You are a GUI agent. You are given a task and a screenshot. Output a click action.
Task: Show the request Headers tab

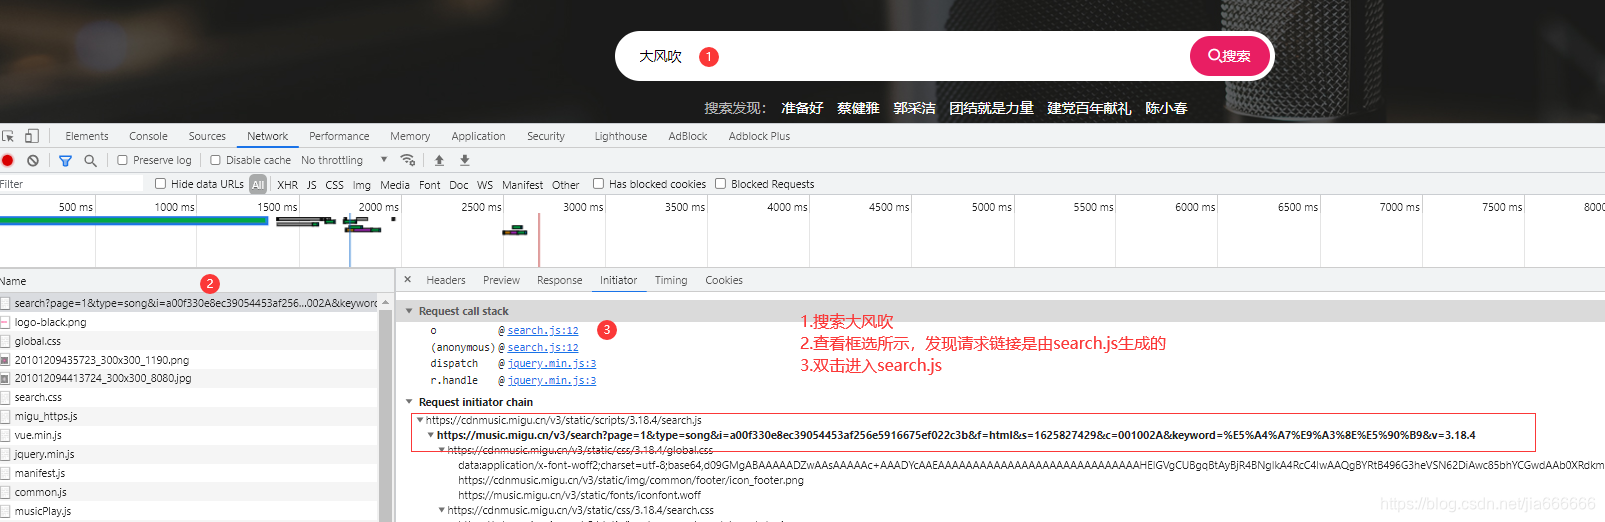tap(446, 280)
